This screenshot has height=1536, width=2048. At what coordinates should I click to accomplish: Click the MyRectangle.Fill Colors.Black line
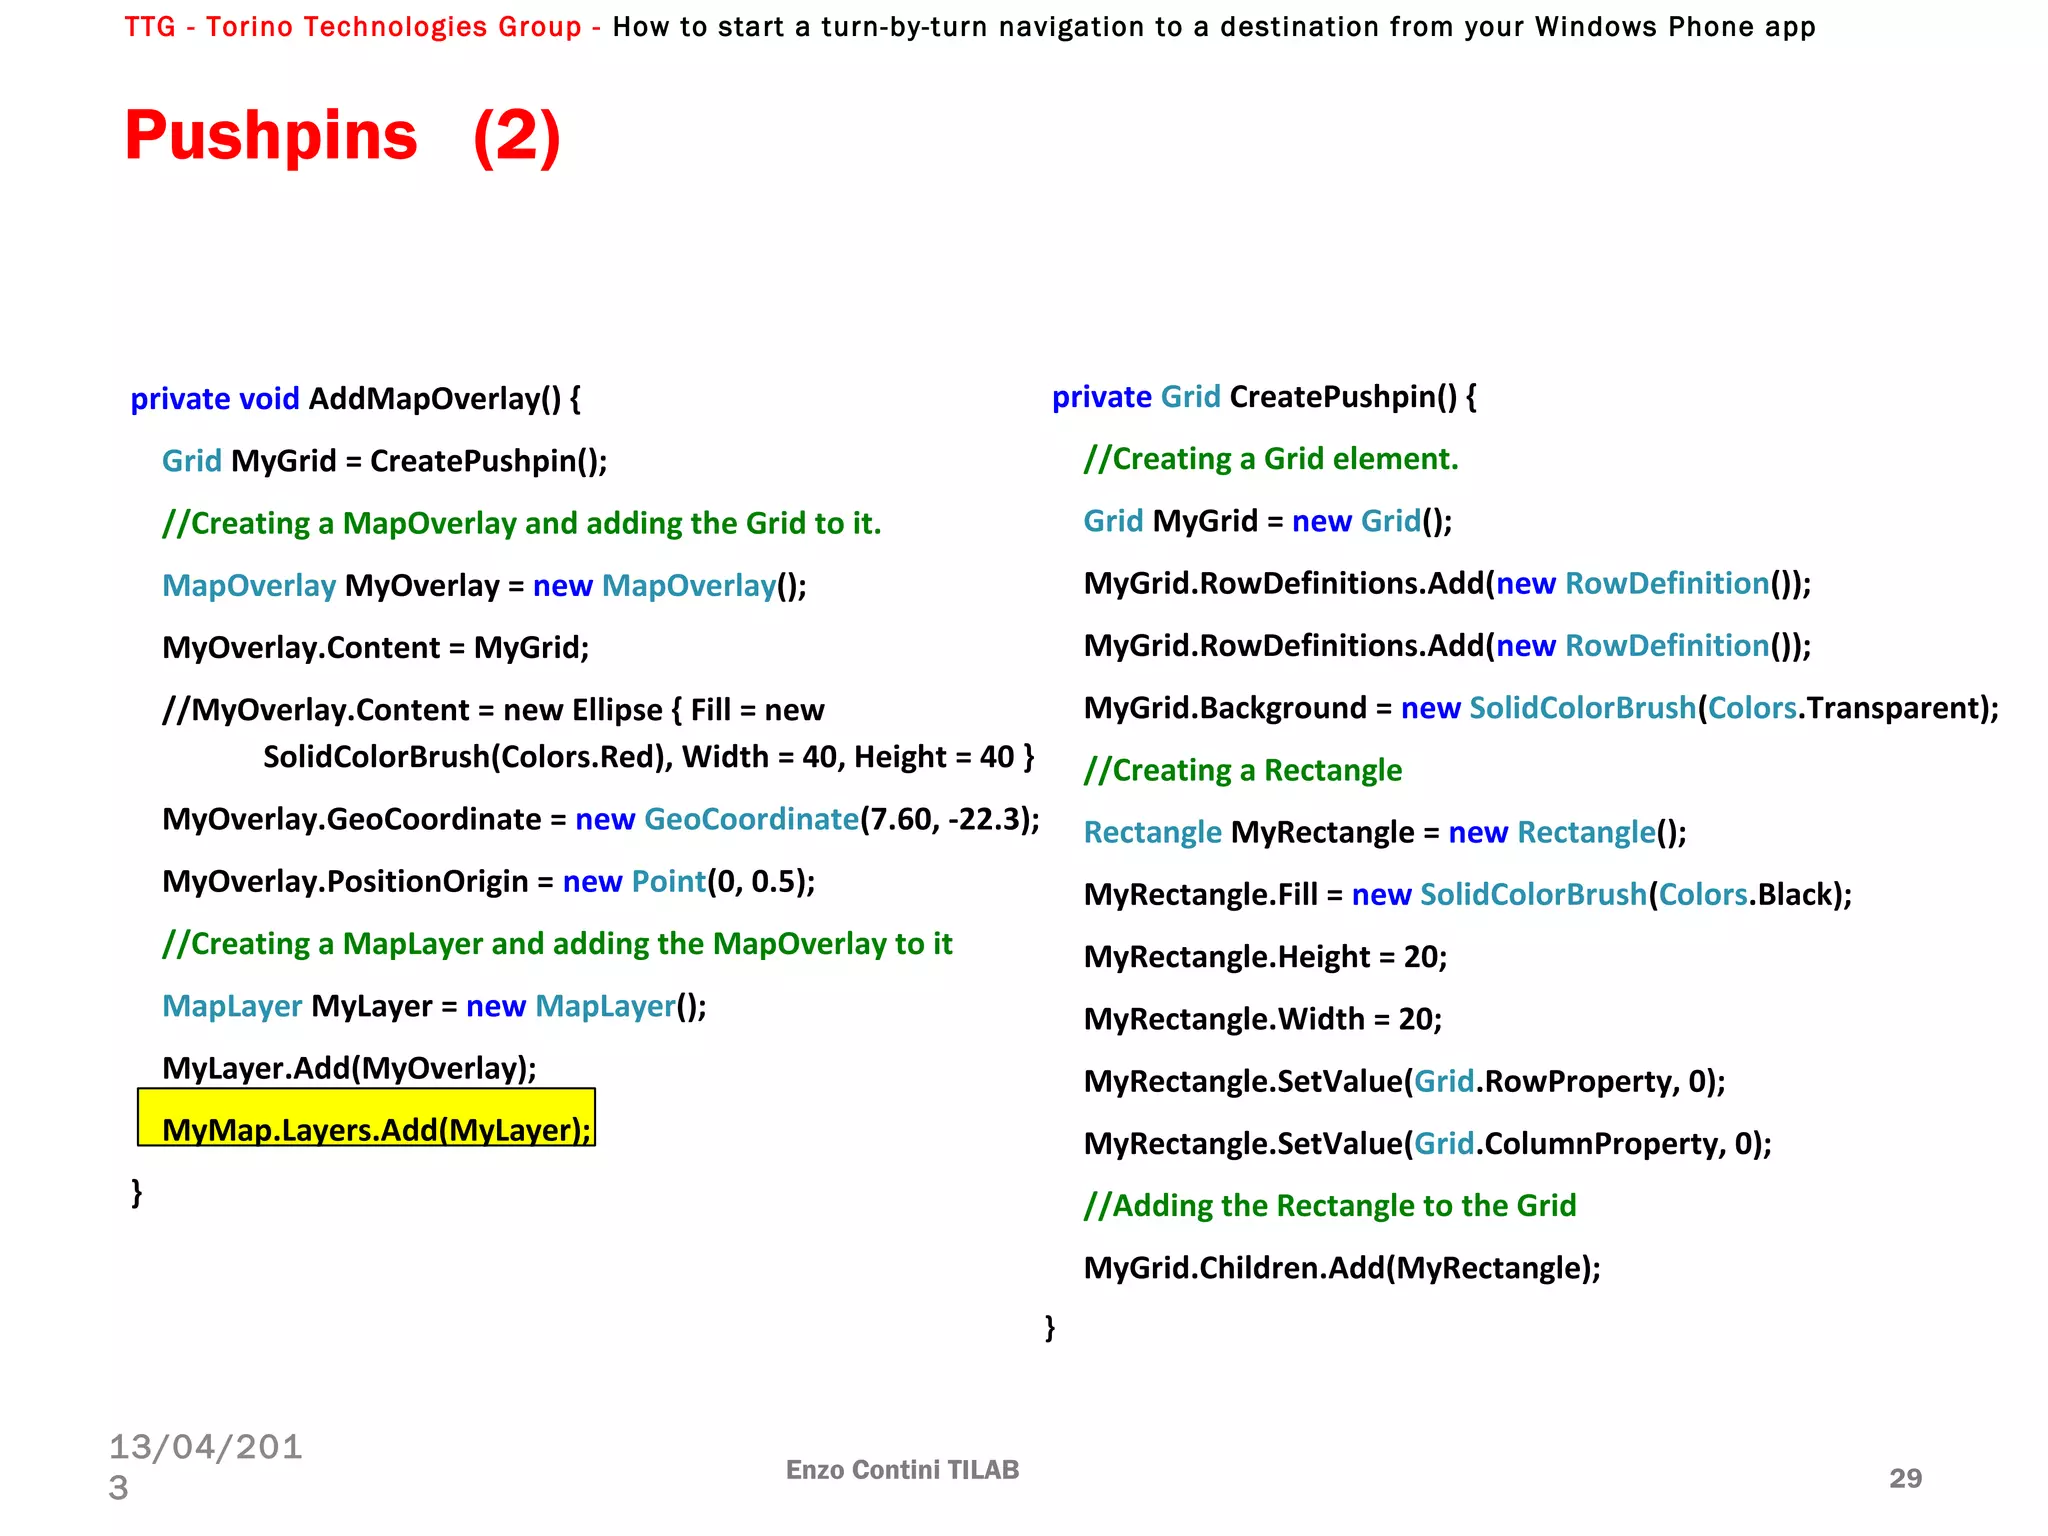[1467, 894]
